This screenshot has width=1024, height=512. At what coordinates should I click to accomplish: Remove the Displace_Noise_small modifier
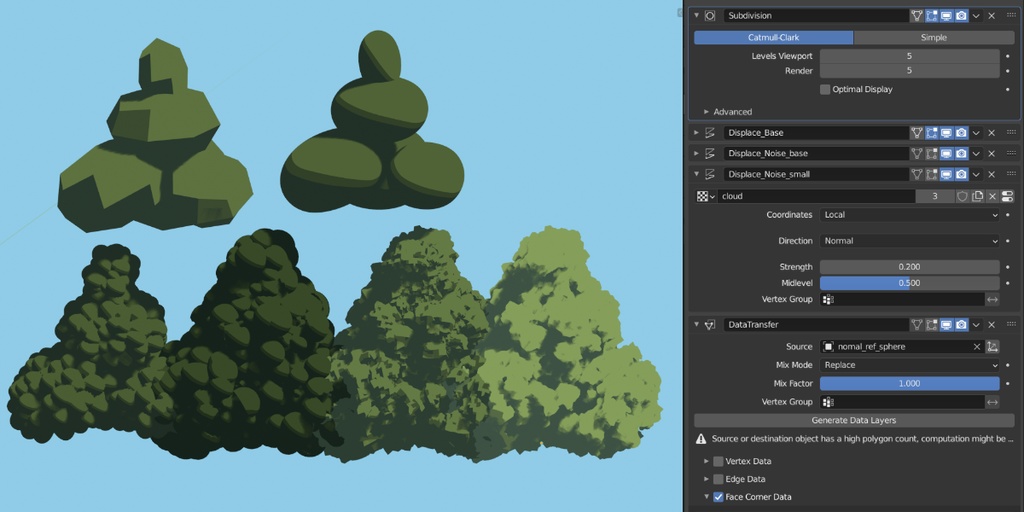point(991,174)
